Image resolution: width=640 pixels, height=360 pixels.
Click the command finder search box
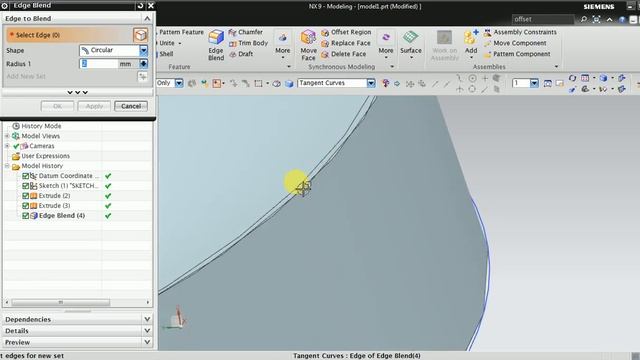(543, 19)
